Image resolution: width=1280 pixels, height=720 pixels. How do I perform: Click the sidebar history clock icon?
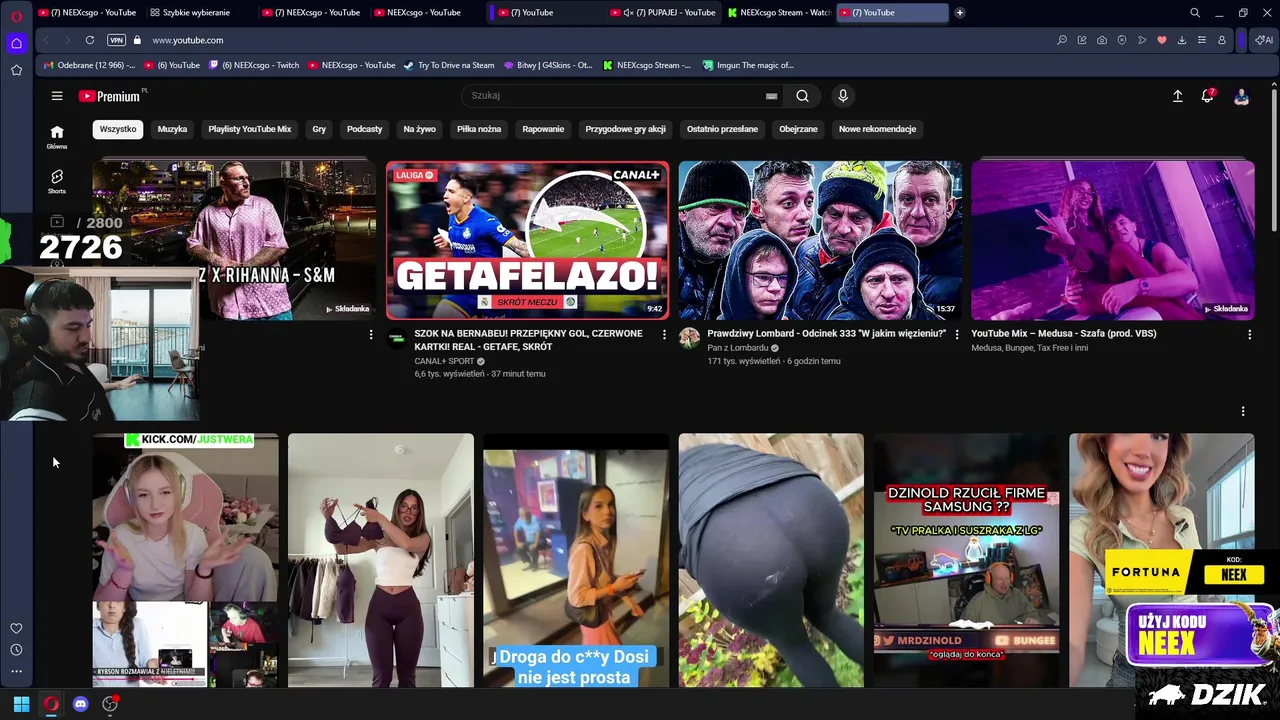tap(16, 650)
